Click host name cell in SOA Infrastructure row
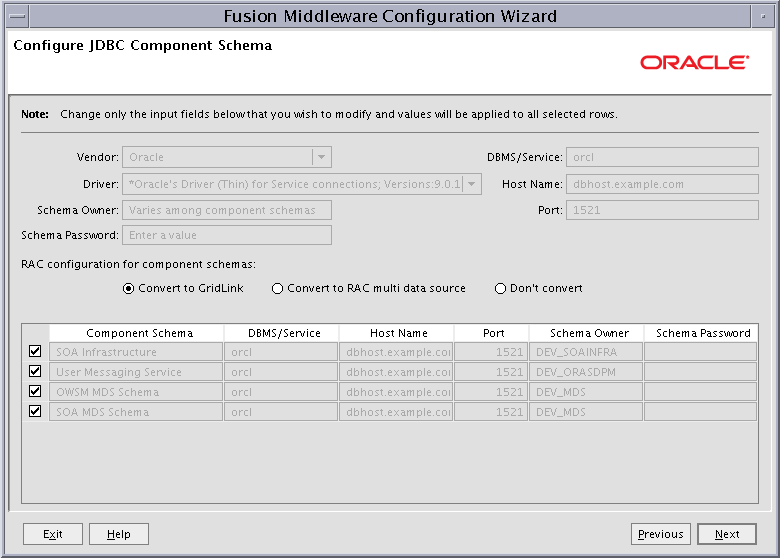Viewport: 780px width, 558px height. 396,352
